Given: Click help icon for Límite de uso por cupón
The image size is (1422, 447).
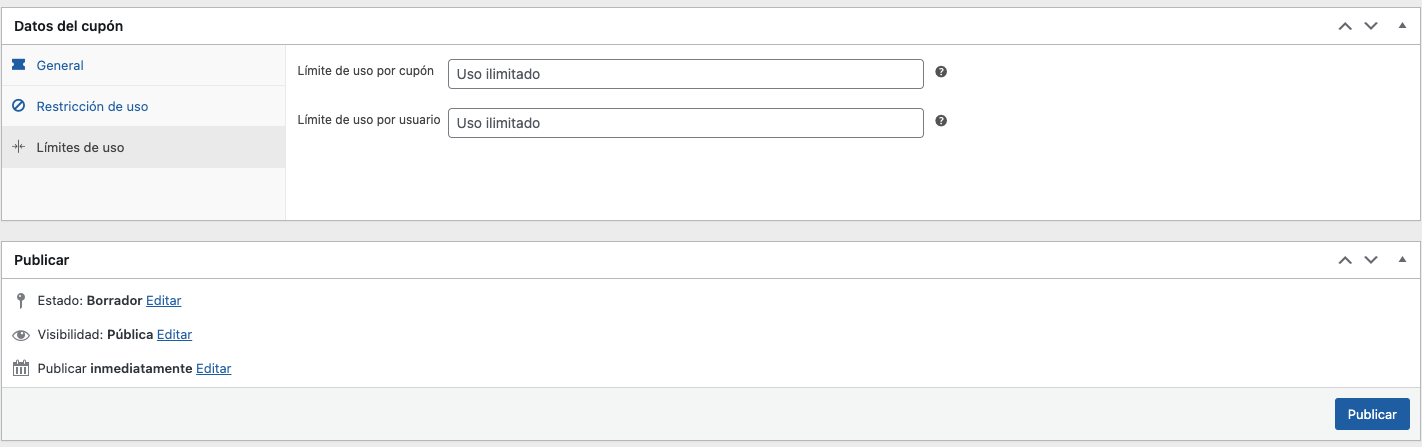Looking at the screenshot, I should click(941, 72).
